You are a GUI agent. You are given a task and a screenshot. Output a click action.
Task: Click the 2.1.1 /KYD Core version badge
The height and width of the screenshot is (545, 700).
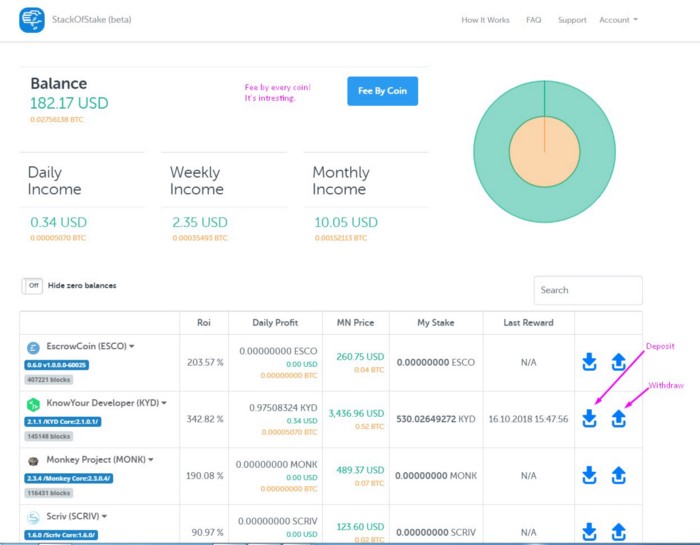tap(62, 422)
